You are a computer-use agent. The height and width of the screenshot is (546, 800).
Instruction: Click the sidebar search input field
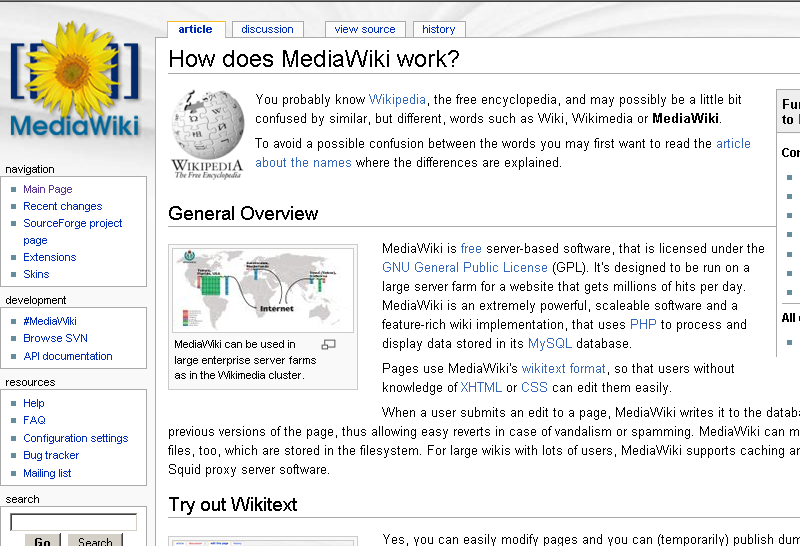pos(73,522)
